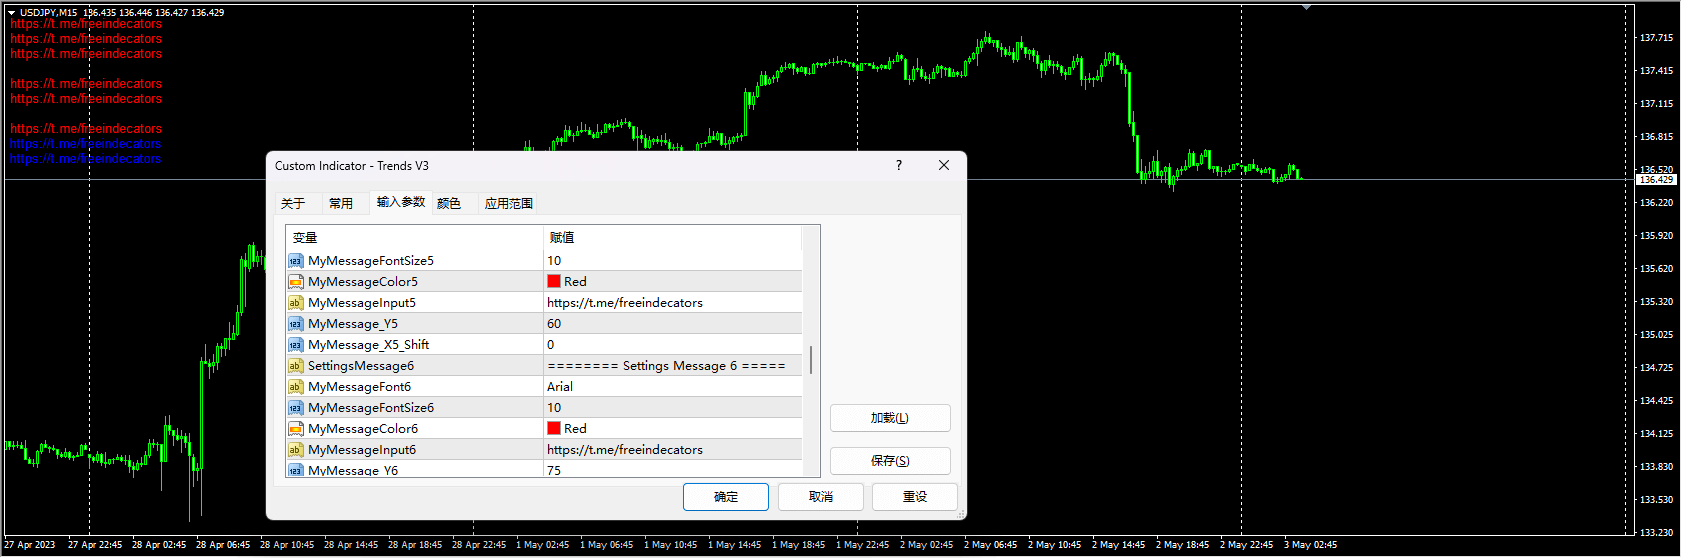
Task: Click the integer icon beside MyMessageFontSize5
Action: (295, 261)
